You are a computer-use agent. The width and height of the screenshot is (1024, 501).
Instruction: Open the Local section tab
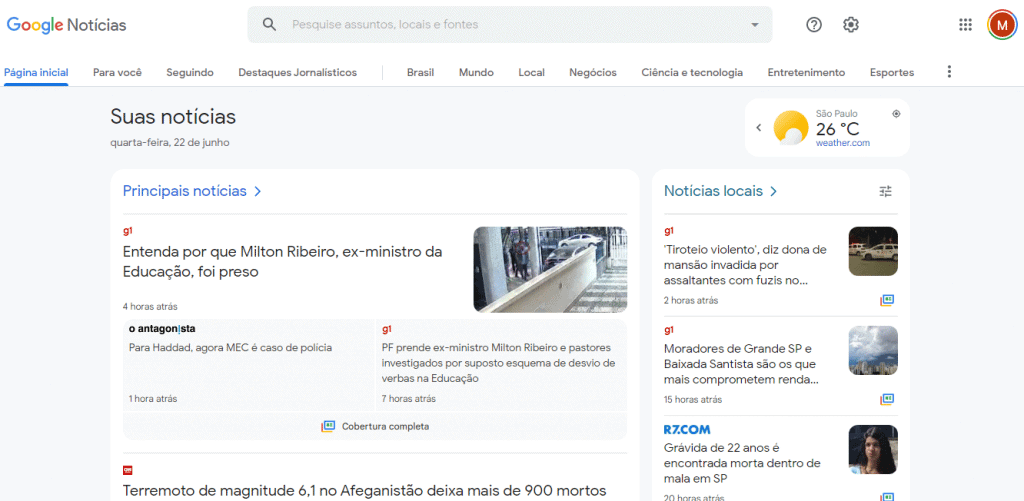[532, 73]
